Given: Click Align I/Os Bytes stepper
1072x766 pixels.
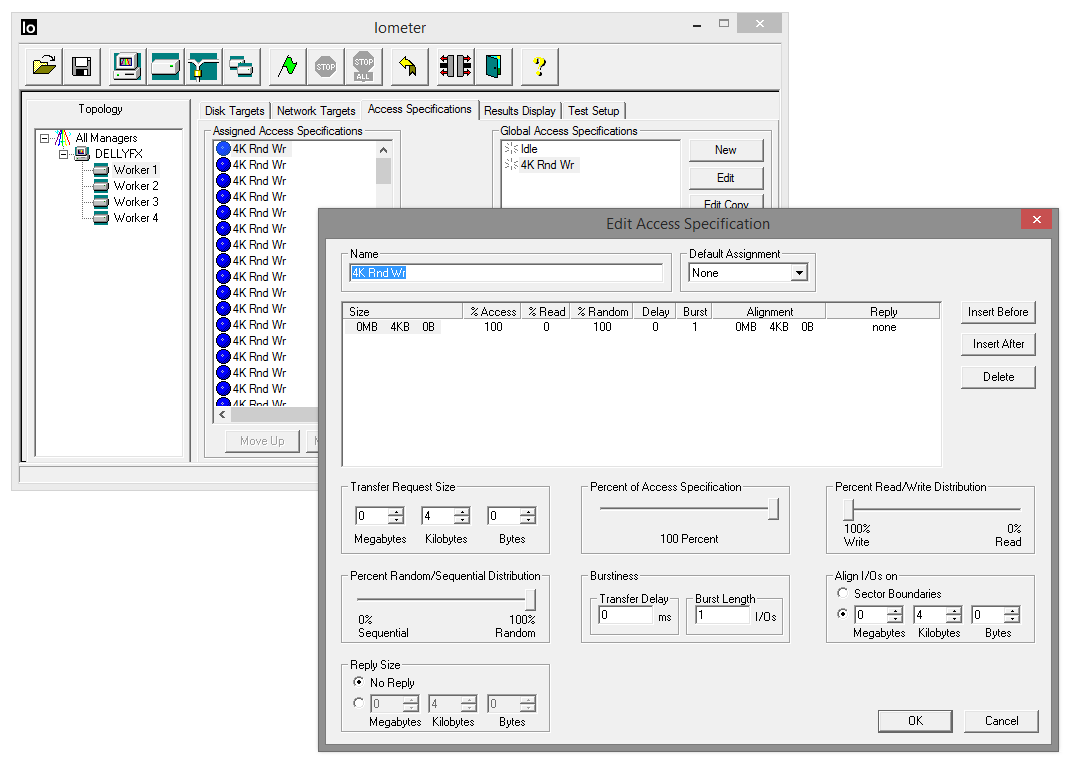Looking at the screenshot, I should click(x=1013, y=615).
